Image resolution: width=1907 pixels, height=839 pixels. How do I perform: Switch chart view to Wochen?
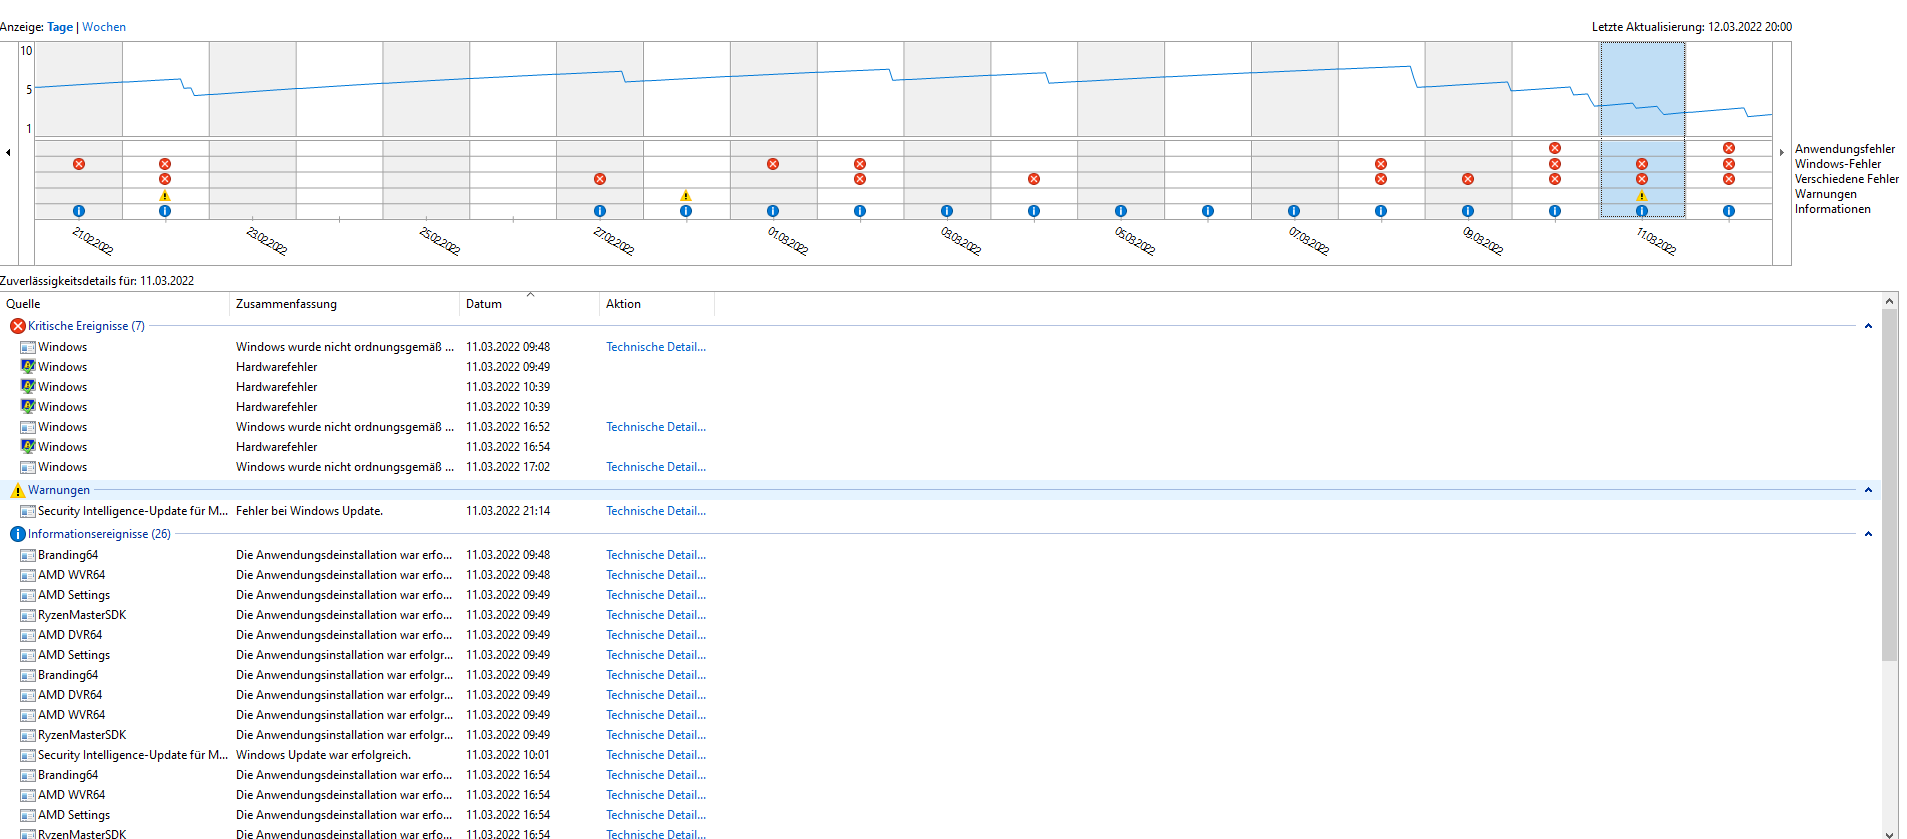[104, 27]
